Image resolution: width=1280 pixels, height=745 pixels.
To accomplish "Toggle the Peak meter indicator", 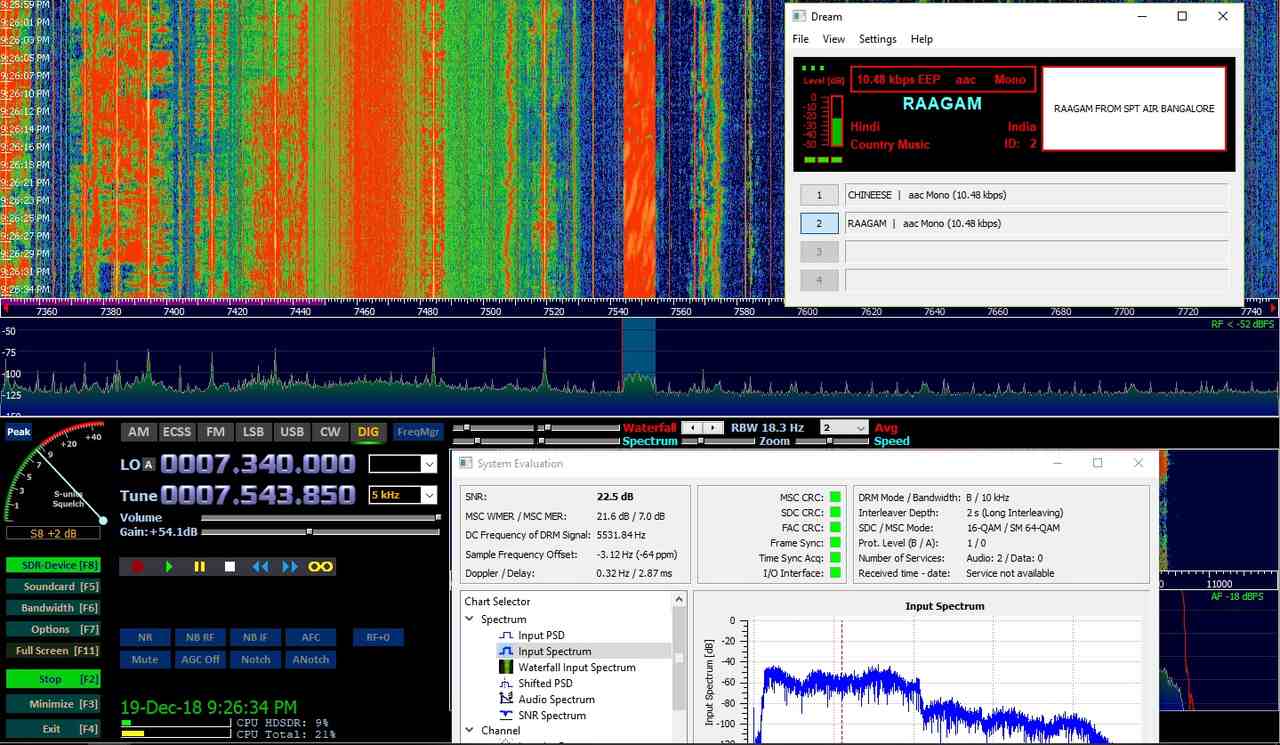I will (18, 432).
